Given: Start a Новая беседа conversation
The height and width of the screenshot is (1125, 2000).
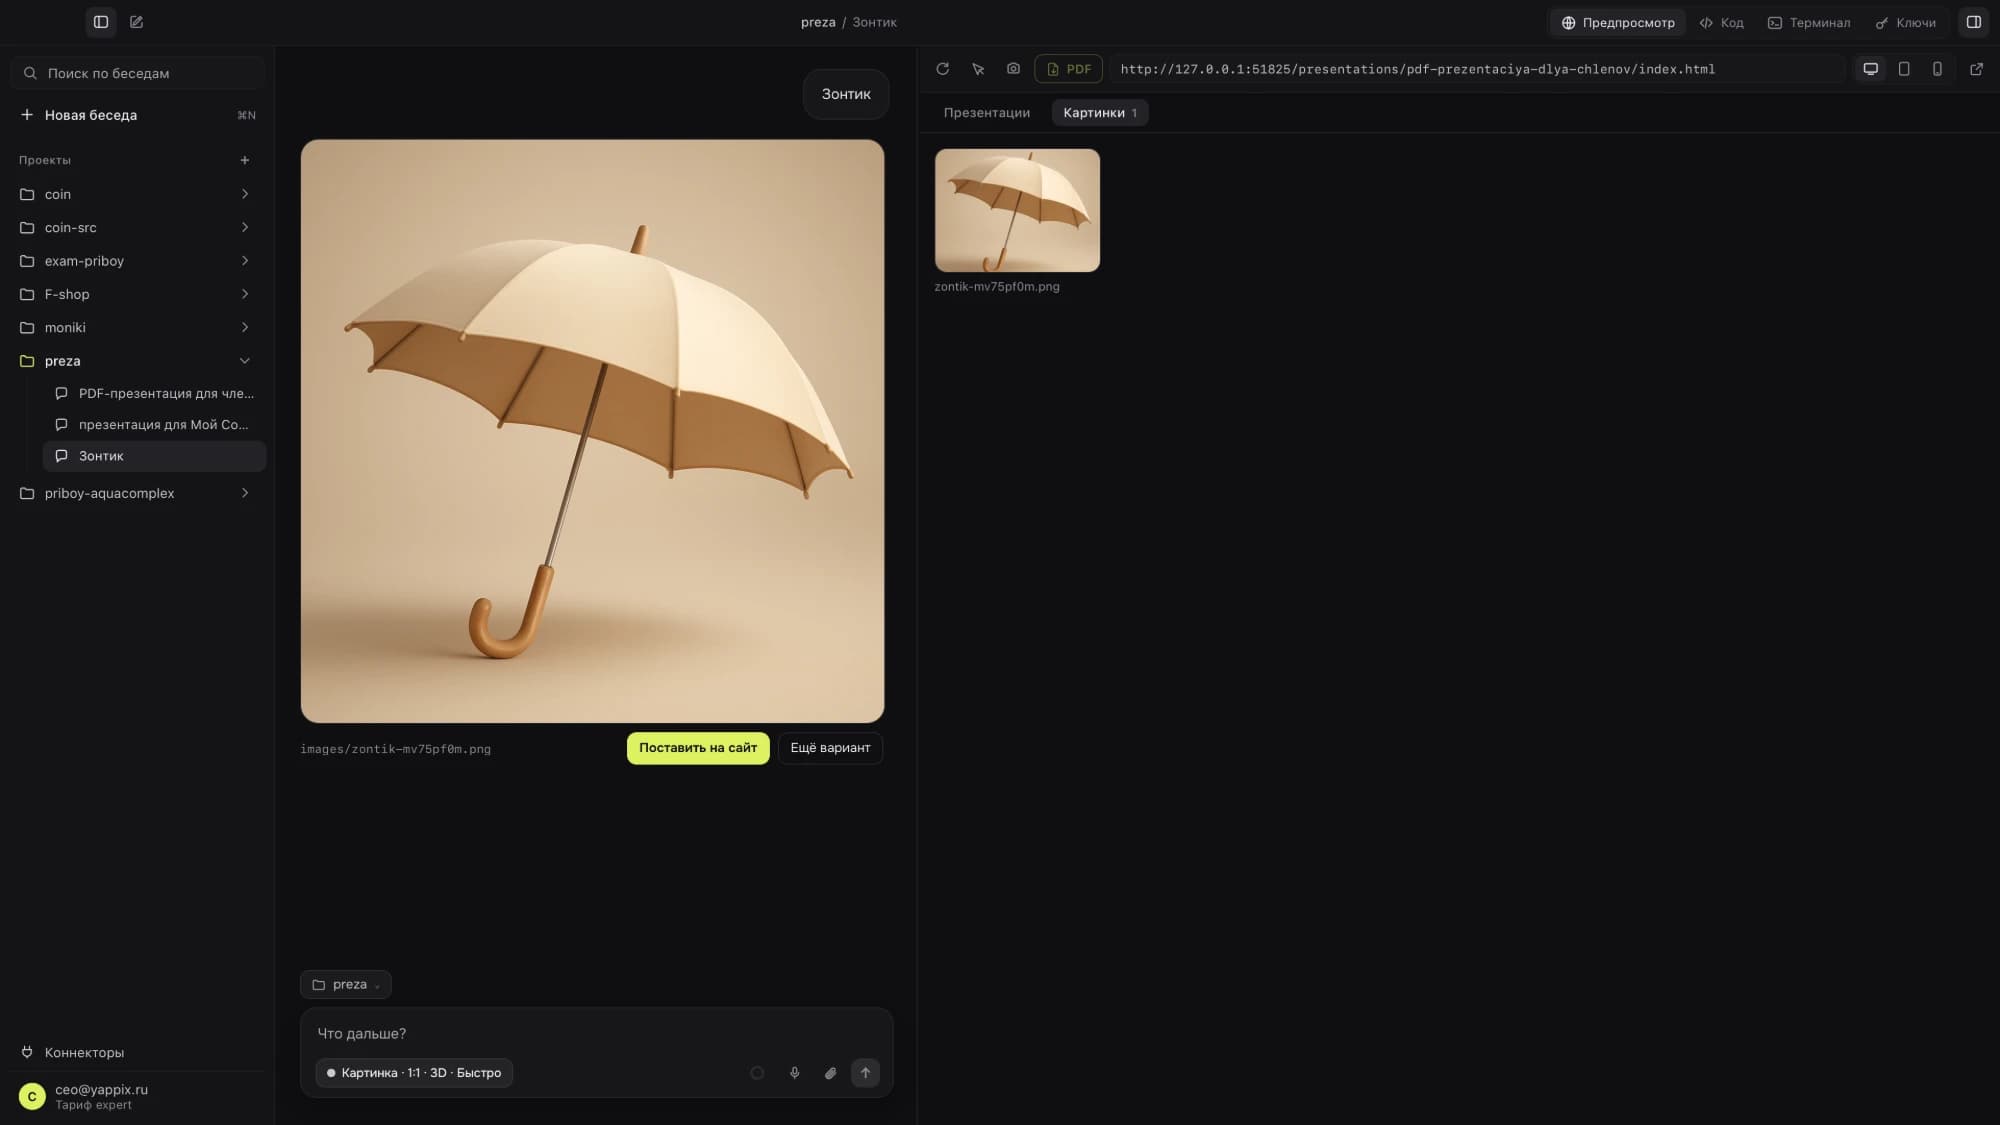Looking at the screenshot, I should (x=136, y=115).
